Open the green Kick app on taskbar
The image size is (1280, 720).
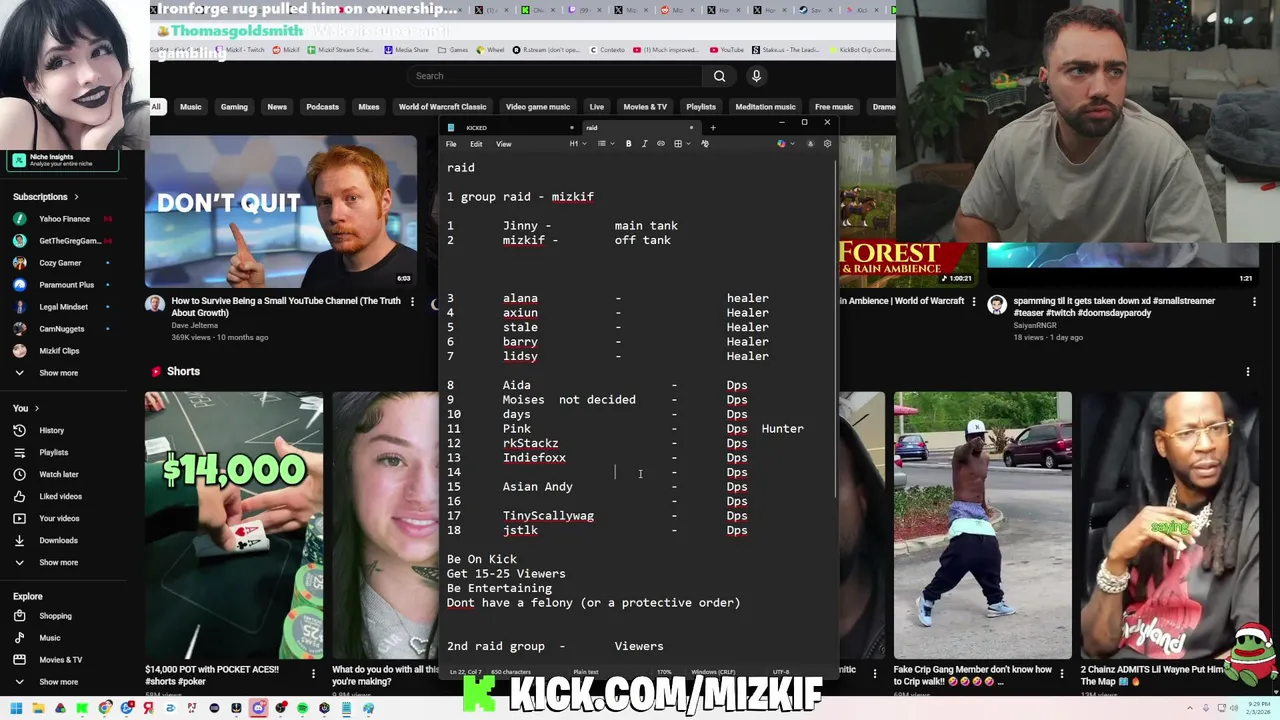[x=82, y=709]
